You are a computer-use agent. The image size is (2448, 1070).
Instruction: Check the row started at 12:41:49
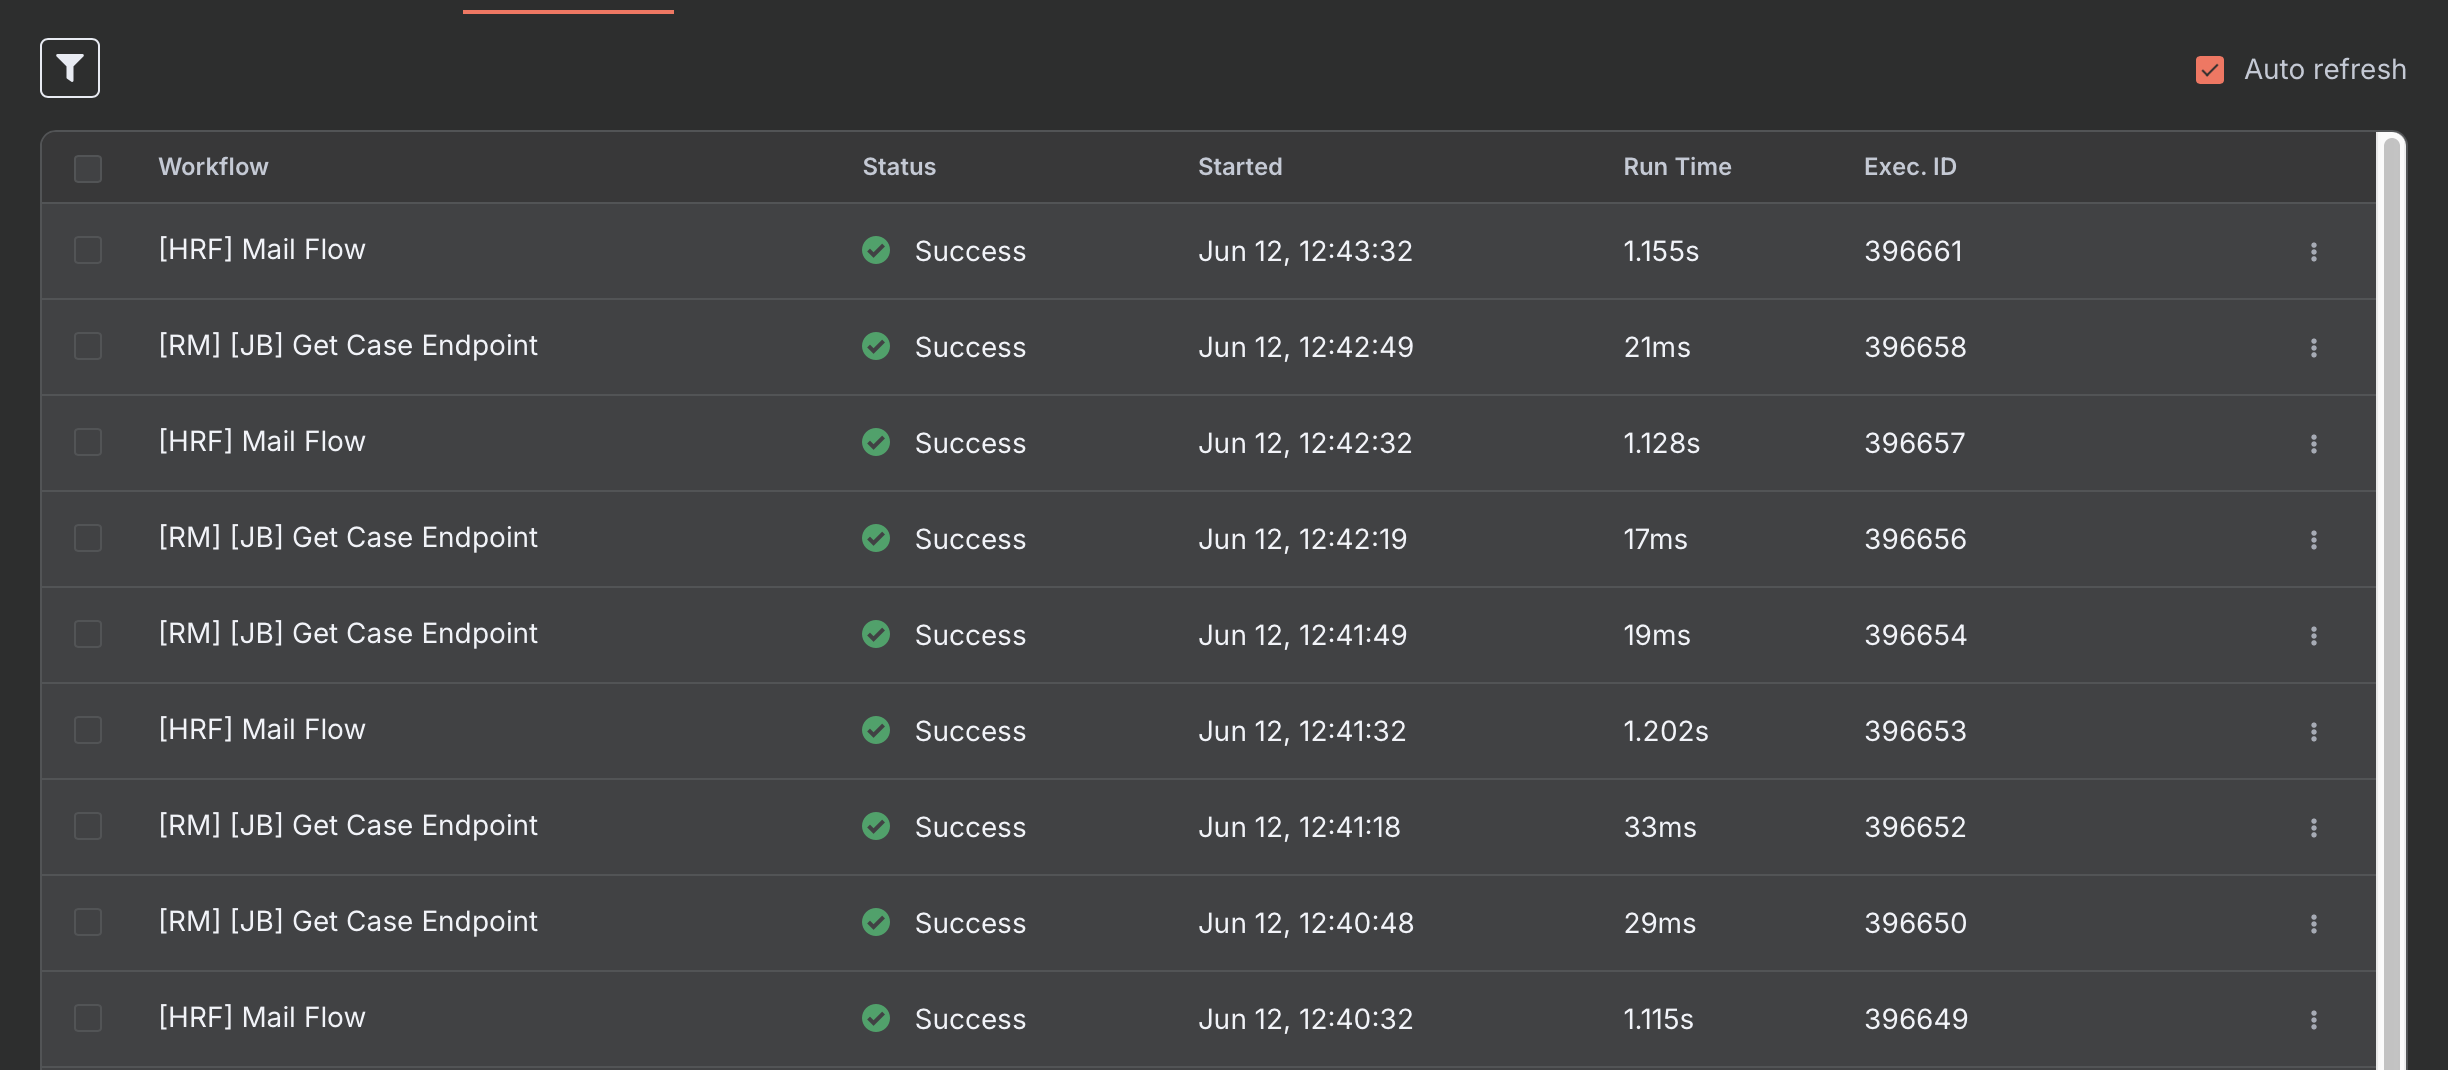click(x=88, y=634)
